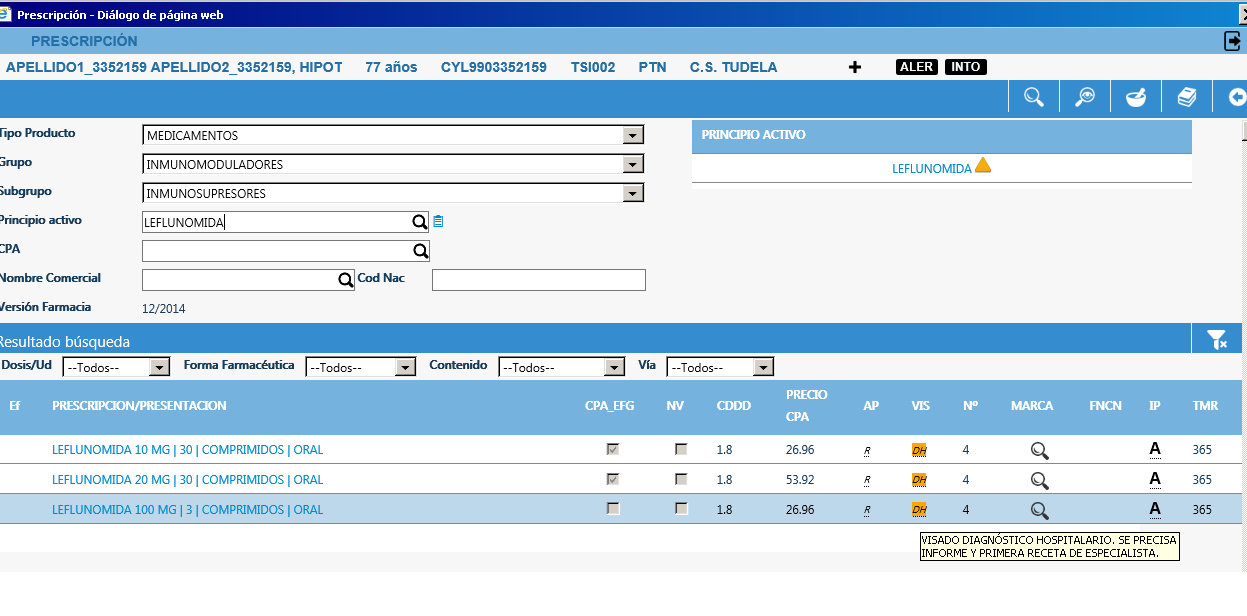Open the mortar and pestle icon
The image size is (1247, 616).
pyautogui.click(x=1136, y=97)
